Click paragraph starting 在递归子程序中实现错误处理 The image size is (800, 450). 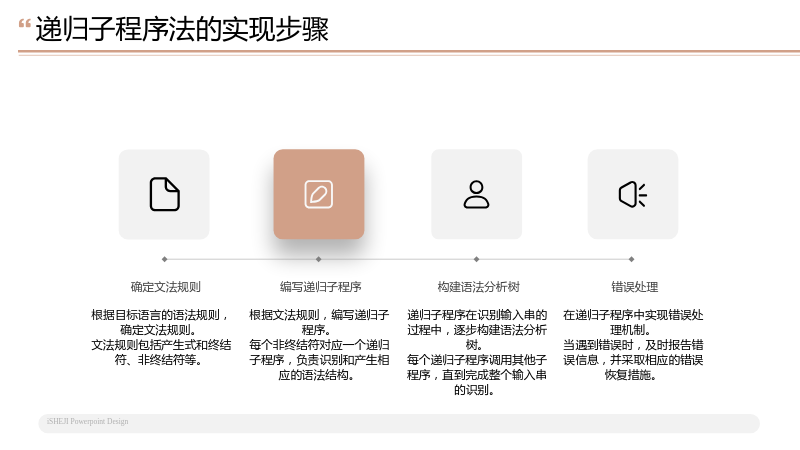click(x=633, y=345)
